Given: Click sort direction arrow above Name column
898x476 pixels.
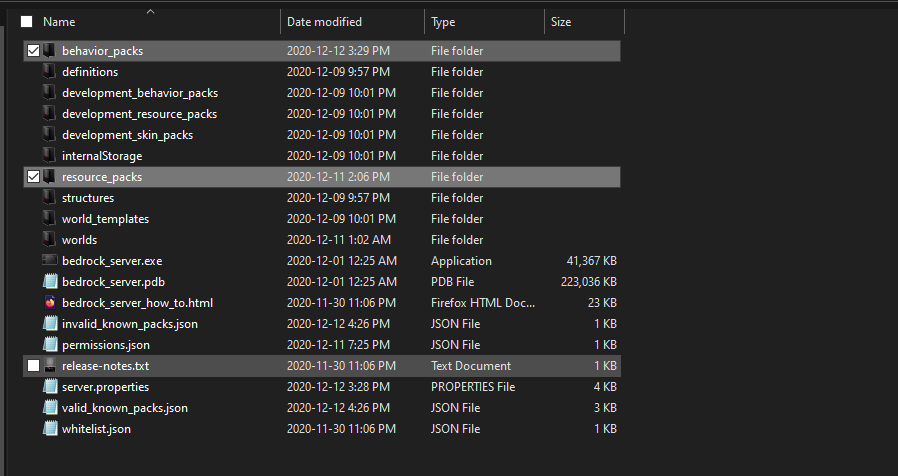Looking at the screenshot, I should (x=150, y=11).
